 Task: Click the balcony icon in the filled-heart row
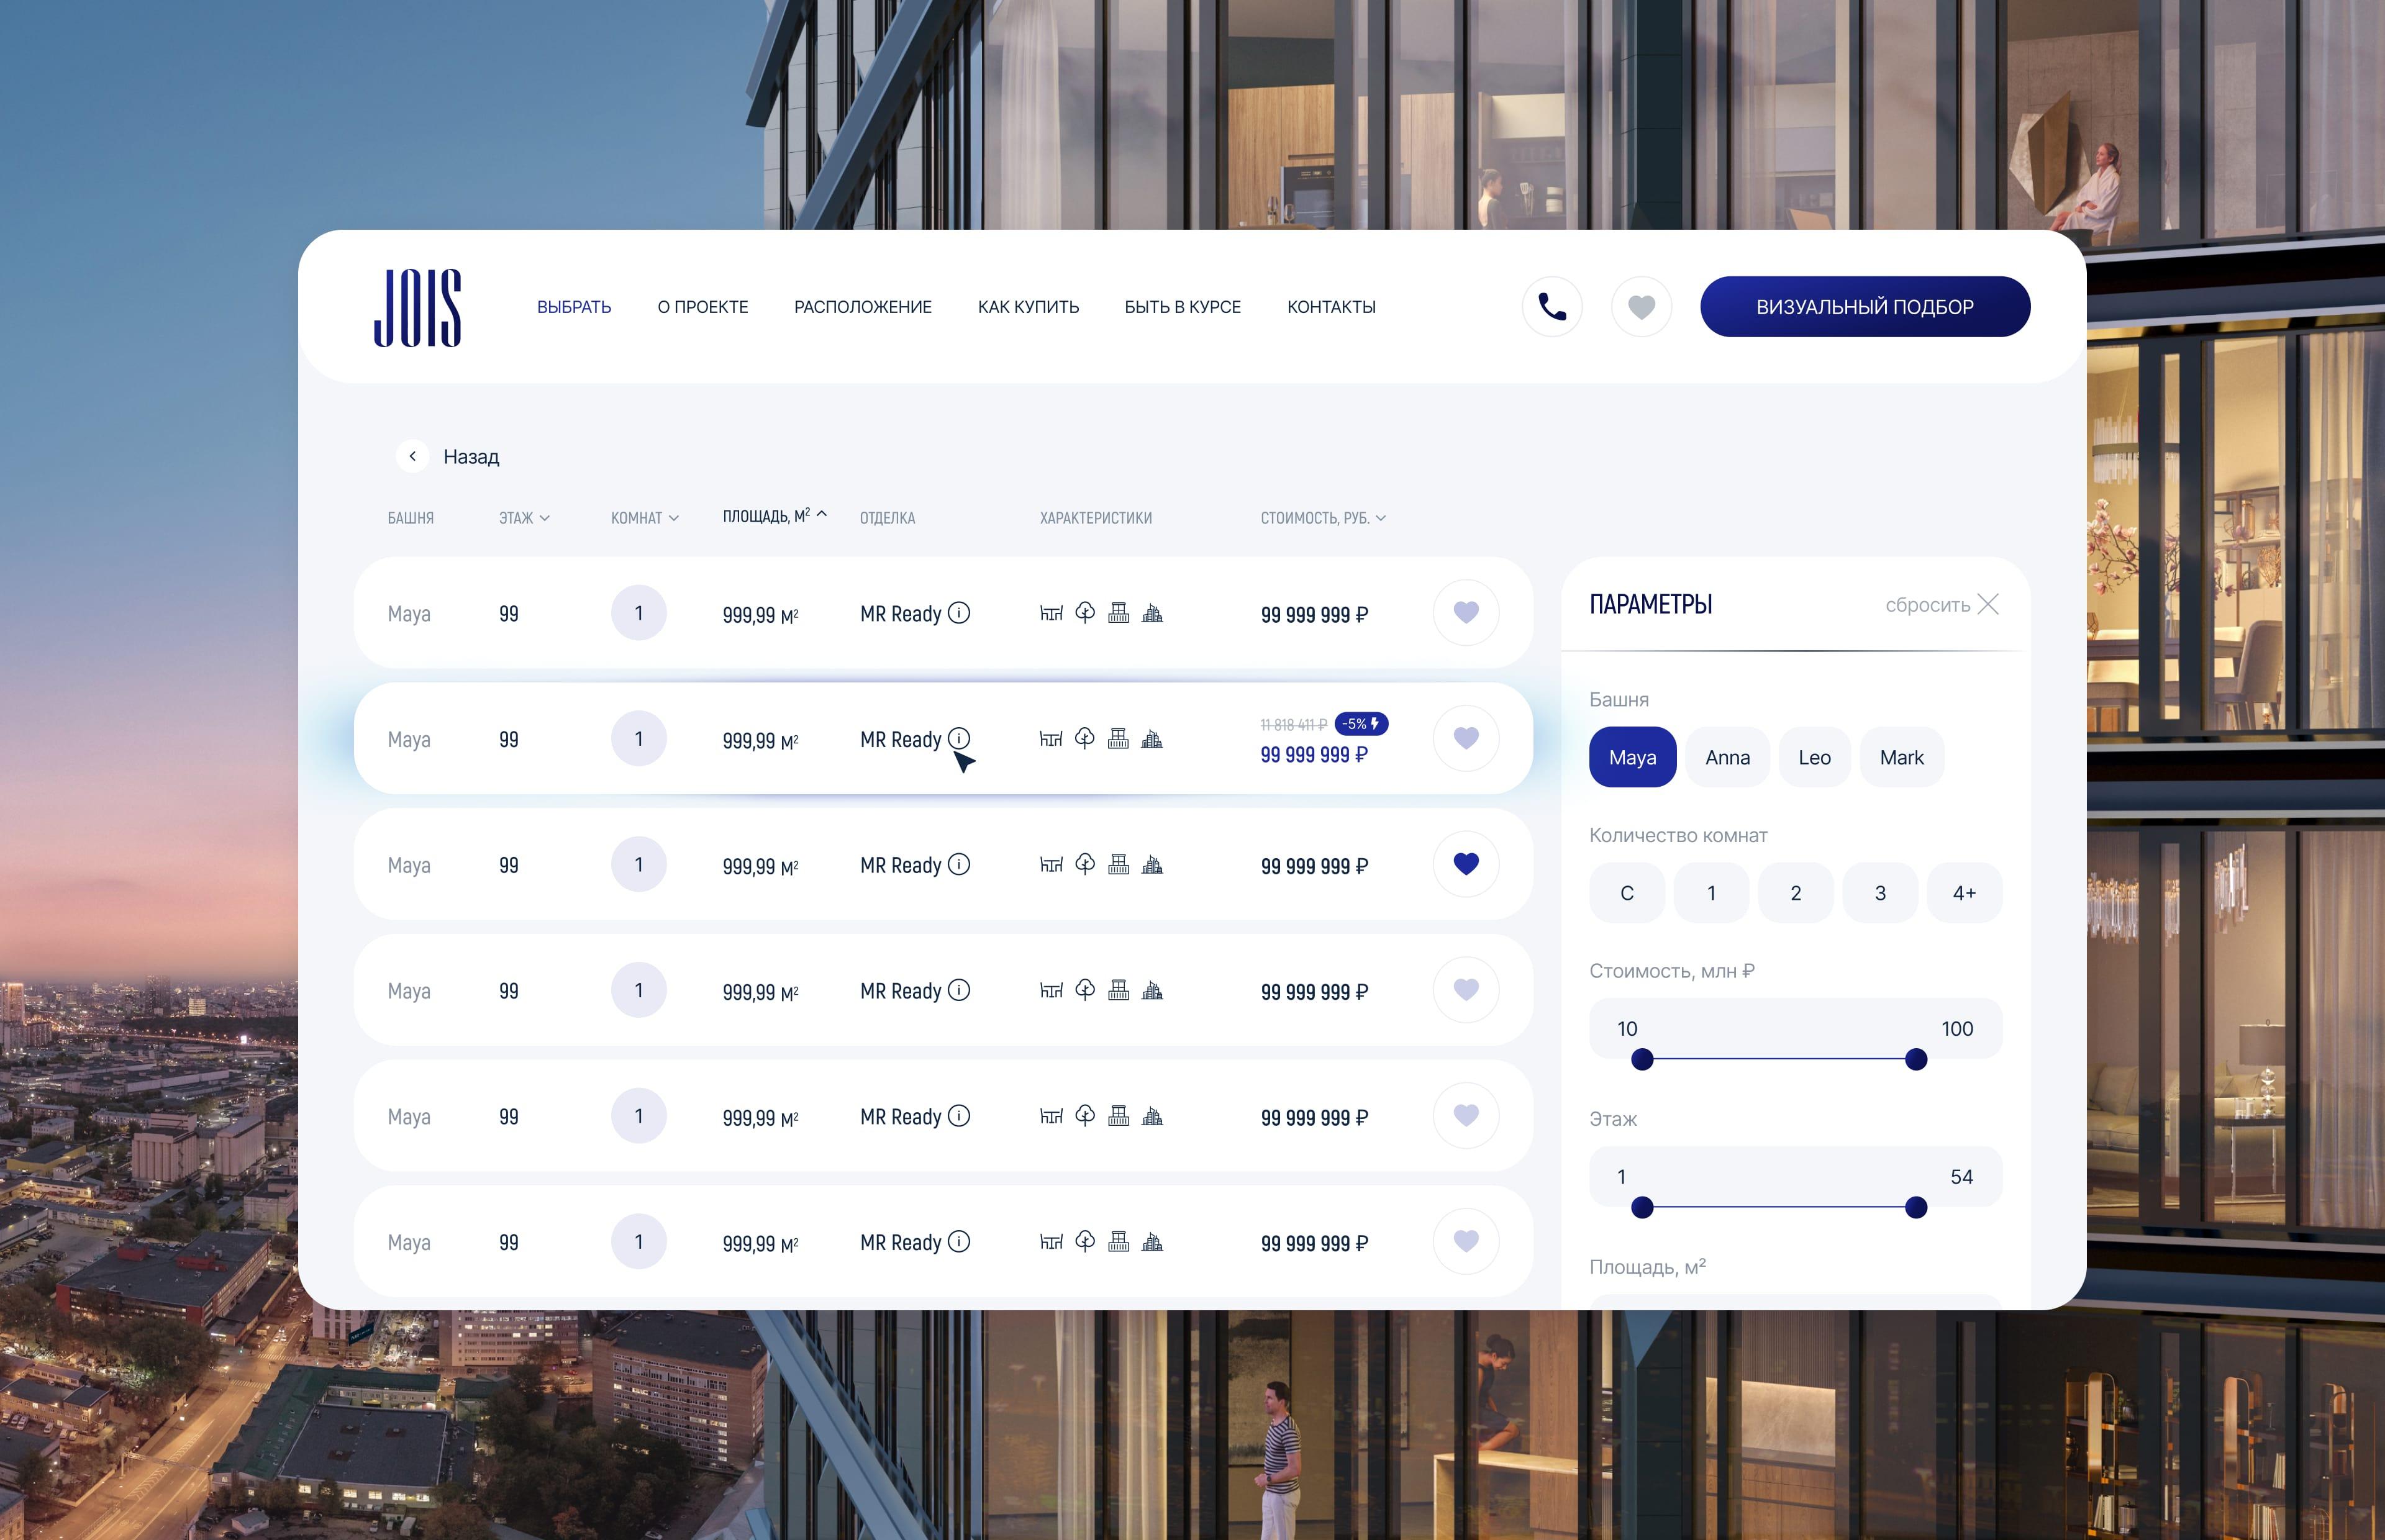tap(1119, 864)
